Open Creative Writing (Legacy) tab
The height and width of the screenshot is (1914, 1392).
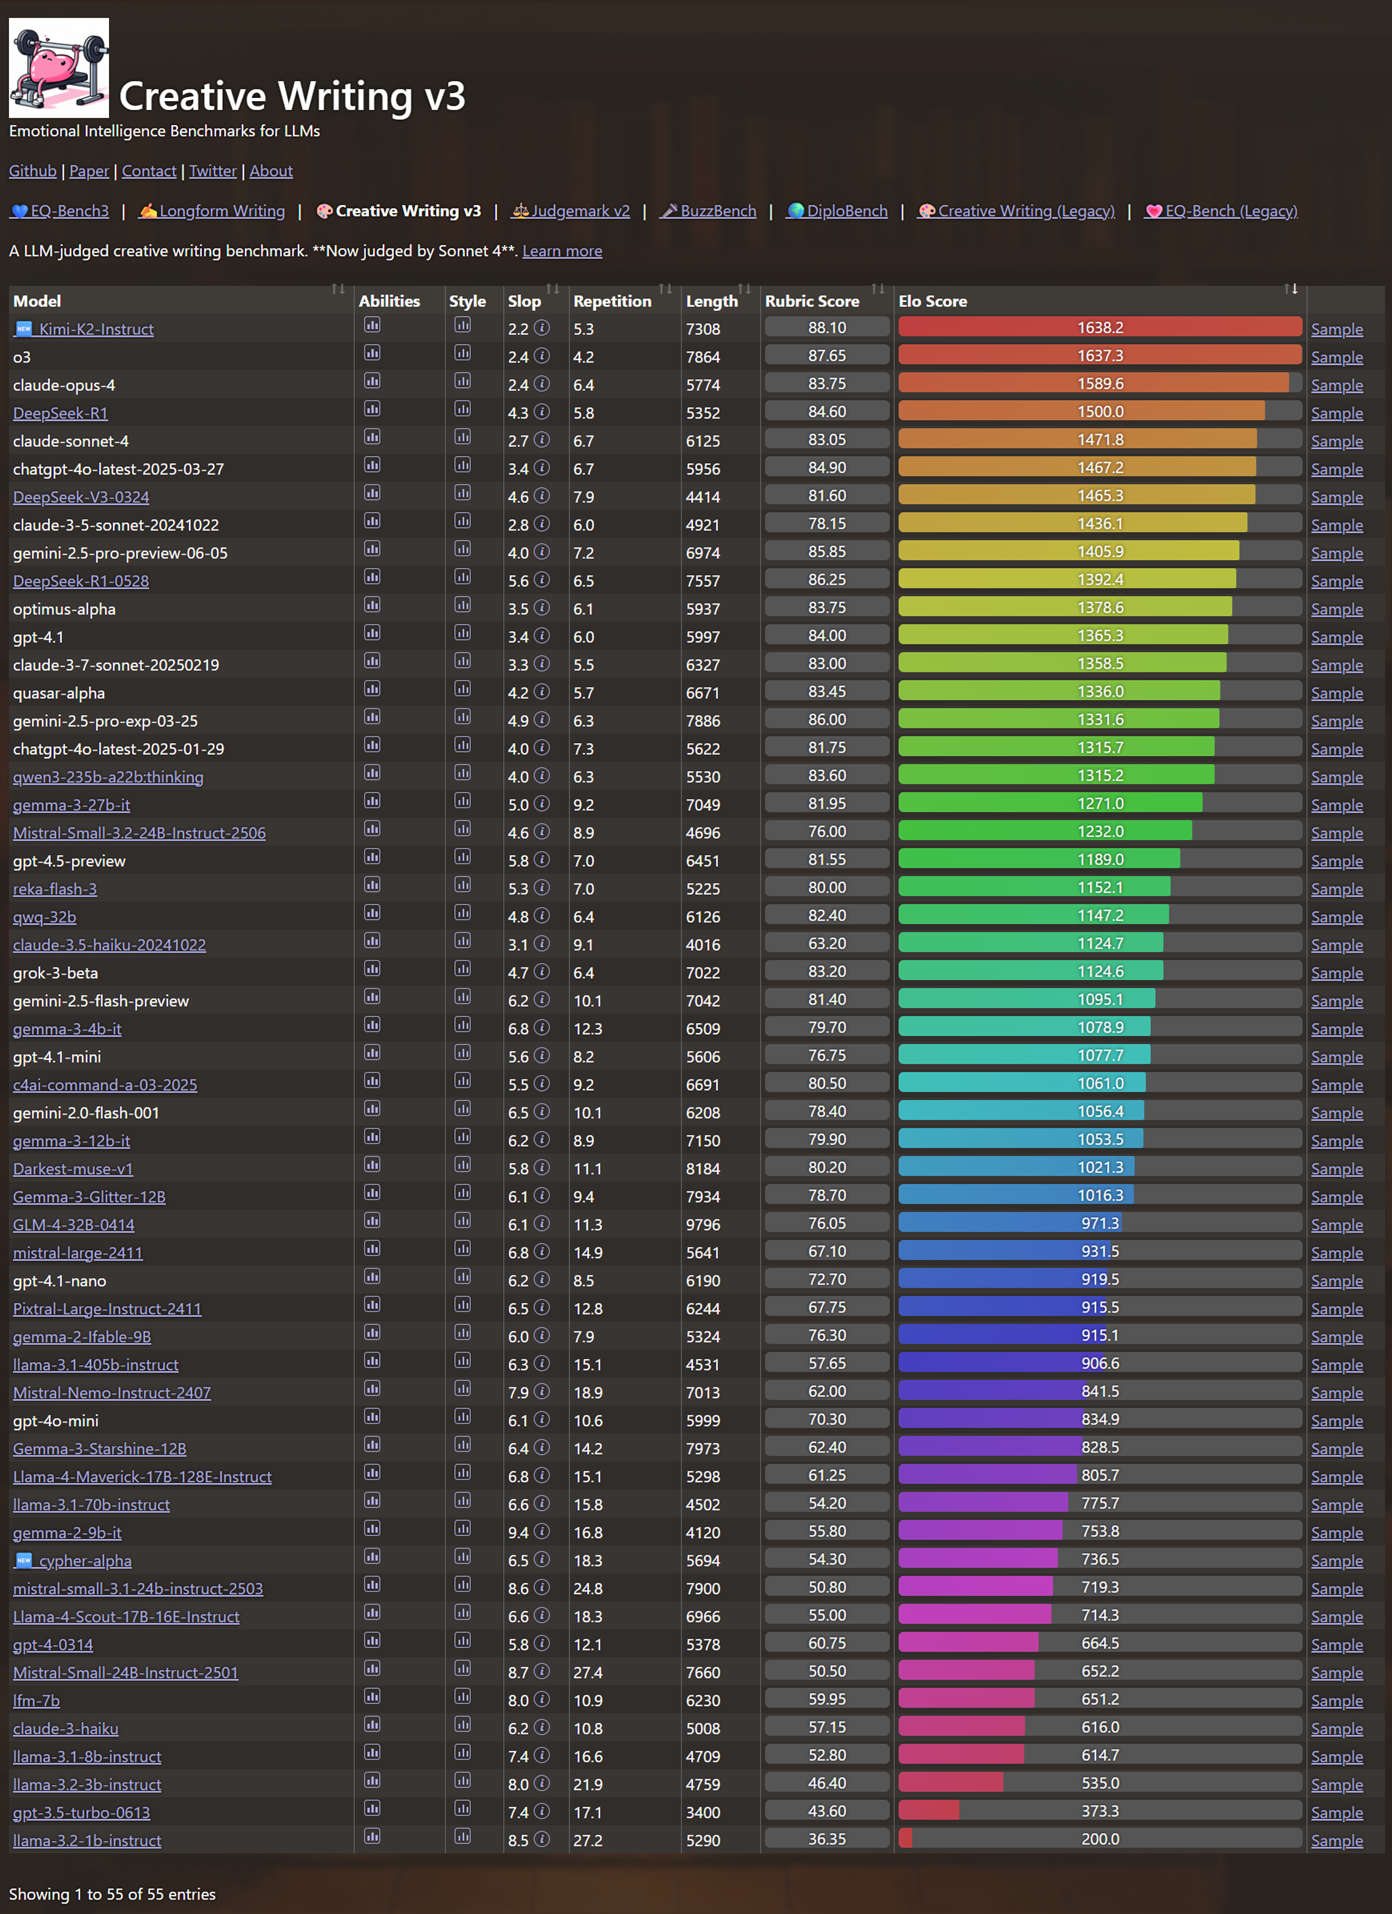[x=1016, y=211]
